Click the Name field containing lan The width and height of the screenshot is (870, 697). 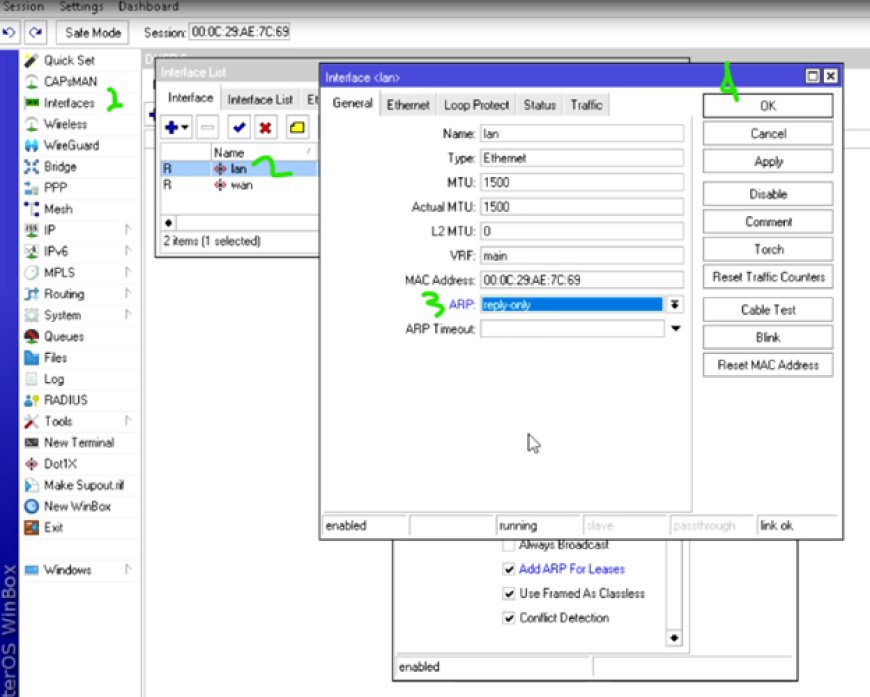[x=582, y=134]
